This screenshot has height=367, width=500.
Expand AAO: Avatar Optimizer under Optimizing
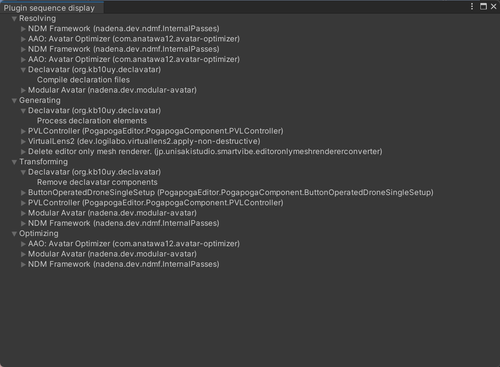pos(23,244)
